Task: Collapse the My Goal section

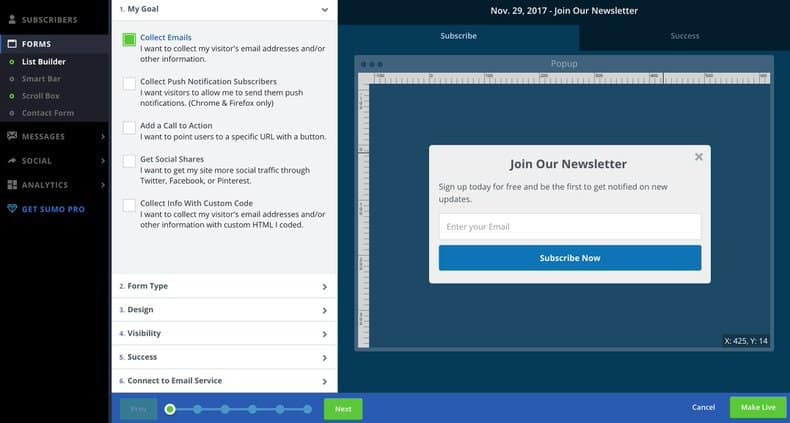Action: pos(324,9)
